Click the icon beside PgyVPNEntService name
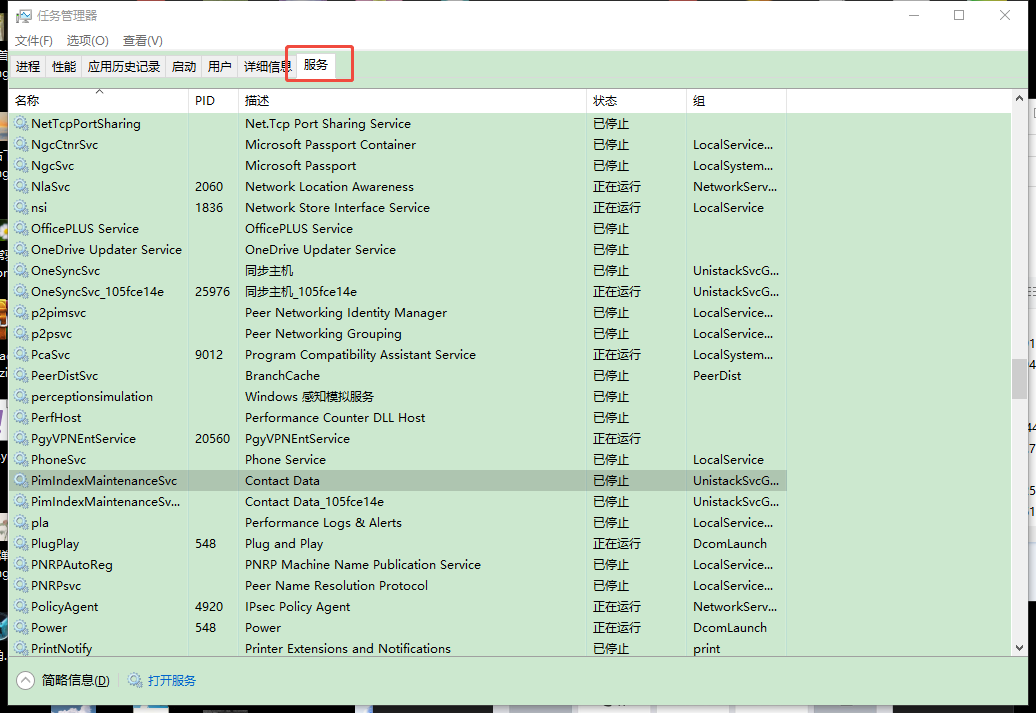Viewport: 1036px width, 713px height. pyautogui.click(x=21, y=439)
